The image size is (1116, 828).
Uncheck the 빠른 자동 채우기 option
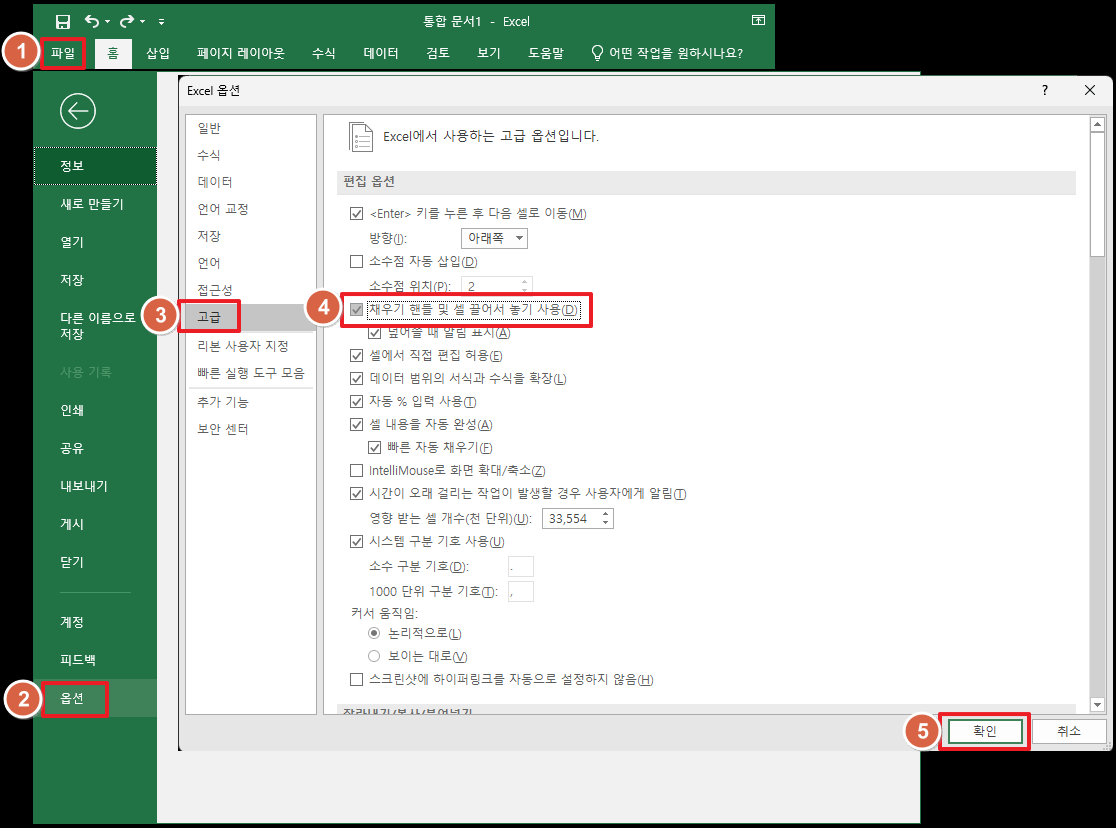coord(374,447)
